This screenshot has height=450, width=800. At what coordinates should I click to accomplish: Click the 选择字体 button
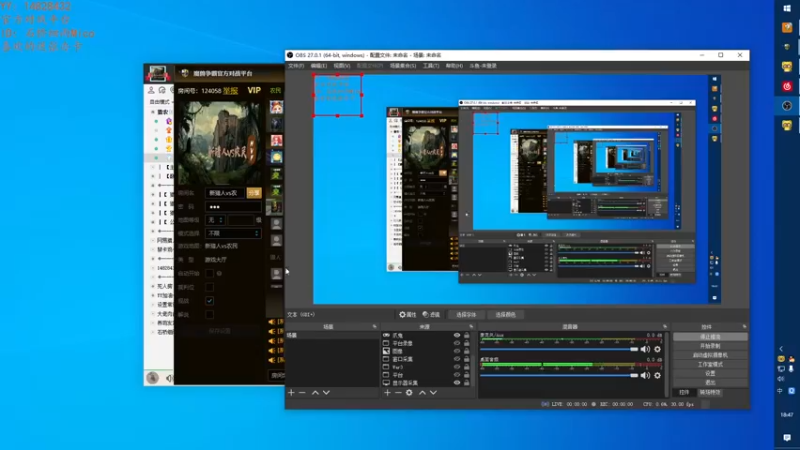click(466, 315)
